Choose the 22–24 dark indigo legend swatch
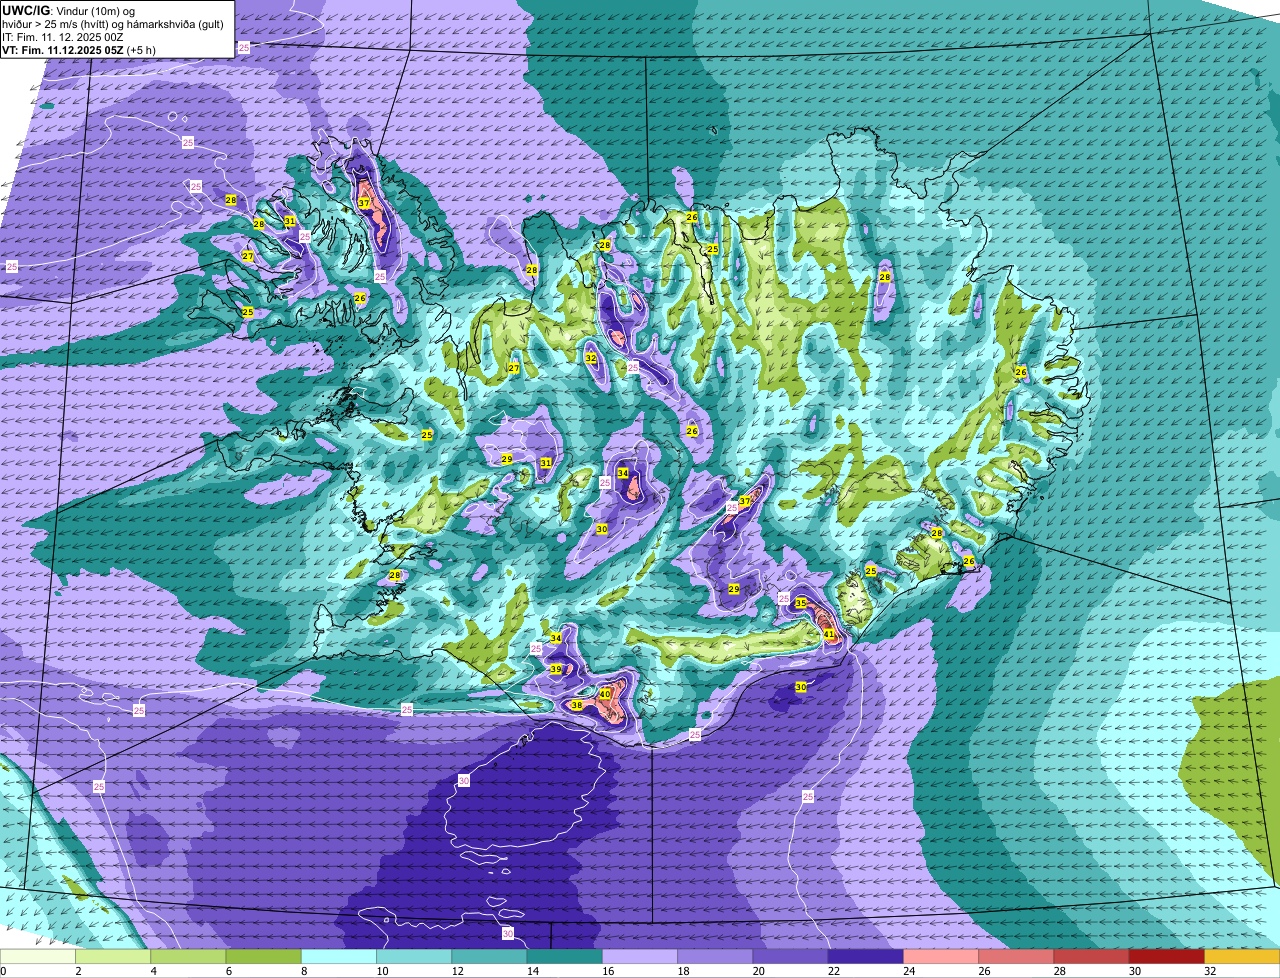Image resolution: width=1280 pixels, height=978 pixels. pyautogui.click(x=865, y=956)
